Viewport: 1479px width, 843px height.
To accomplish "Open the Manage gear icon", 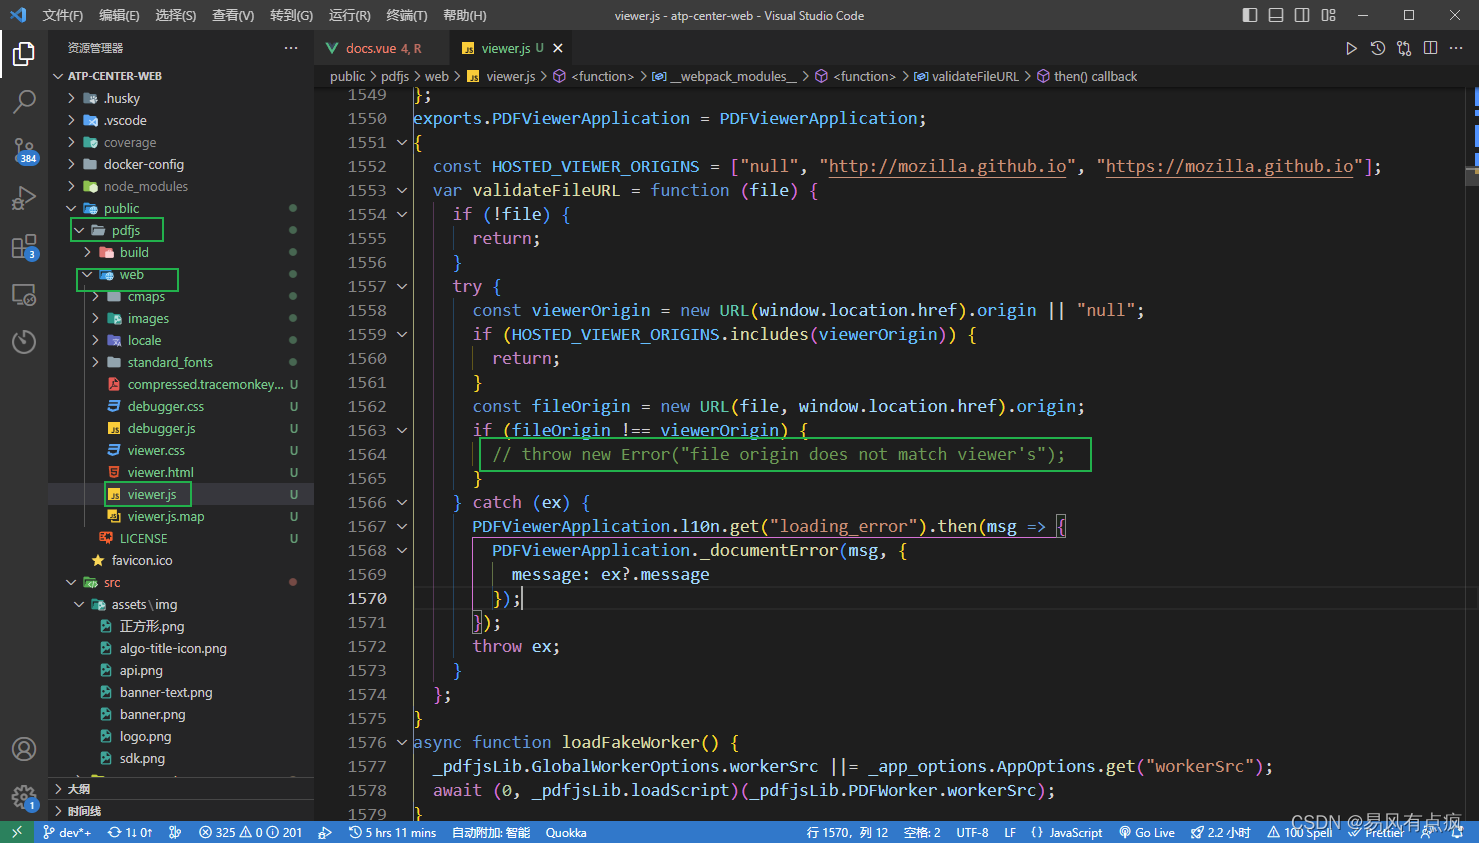I will 24,797.
